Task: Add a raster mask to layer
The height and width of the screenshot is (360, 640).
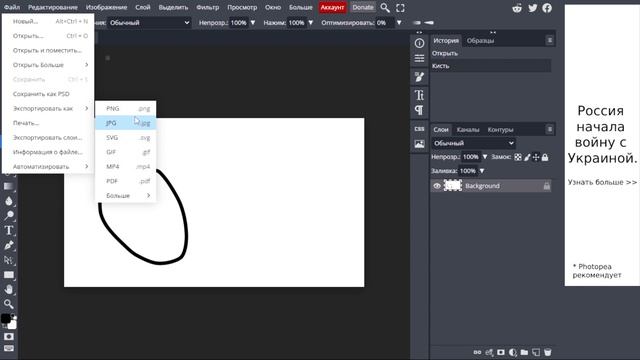Action: point(501,352)
